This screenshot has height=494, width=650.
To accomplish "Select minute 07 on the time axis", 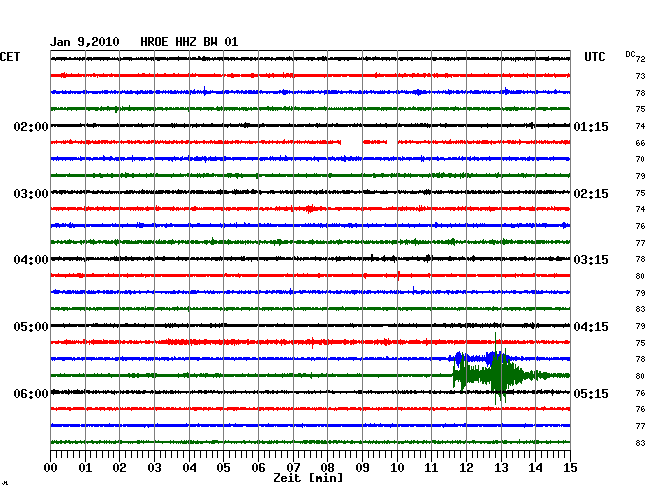I will click(293, 468).
